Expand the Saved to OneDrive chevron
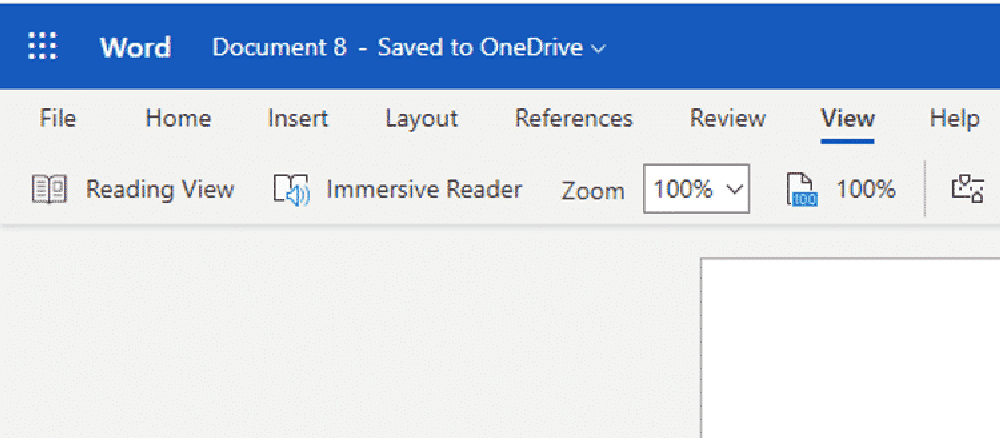The height and width of the screenshot is (438, 1000). pyautogui.click(x=599, y=48)
